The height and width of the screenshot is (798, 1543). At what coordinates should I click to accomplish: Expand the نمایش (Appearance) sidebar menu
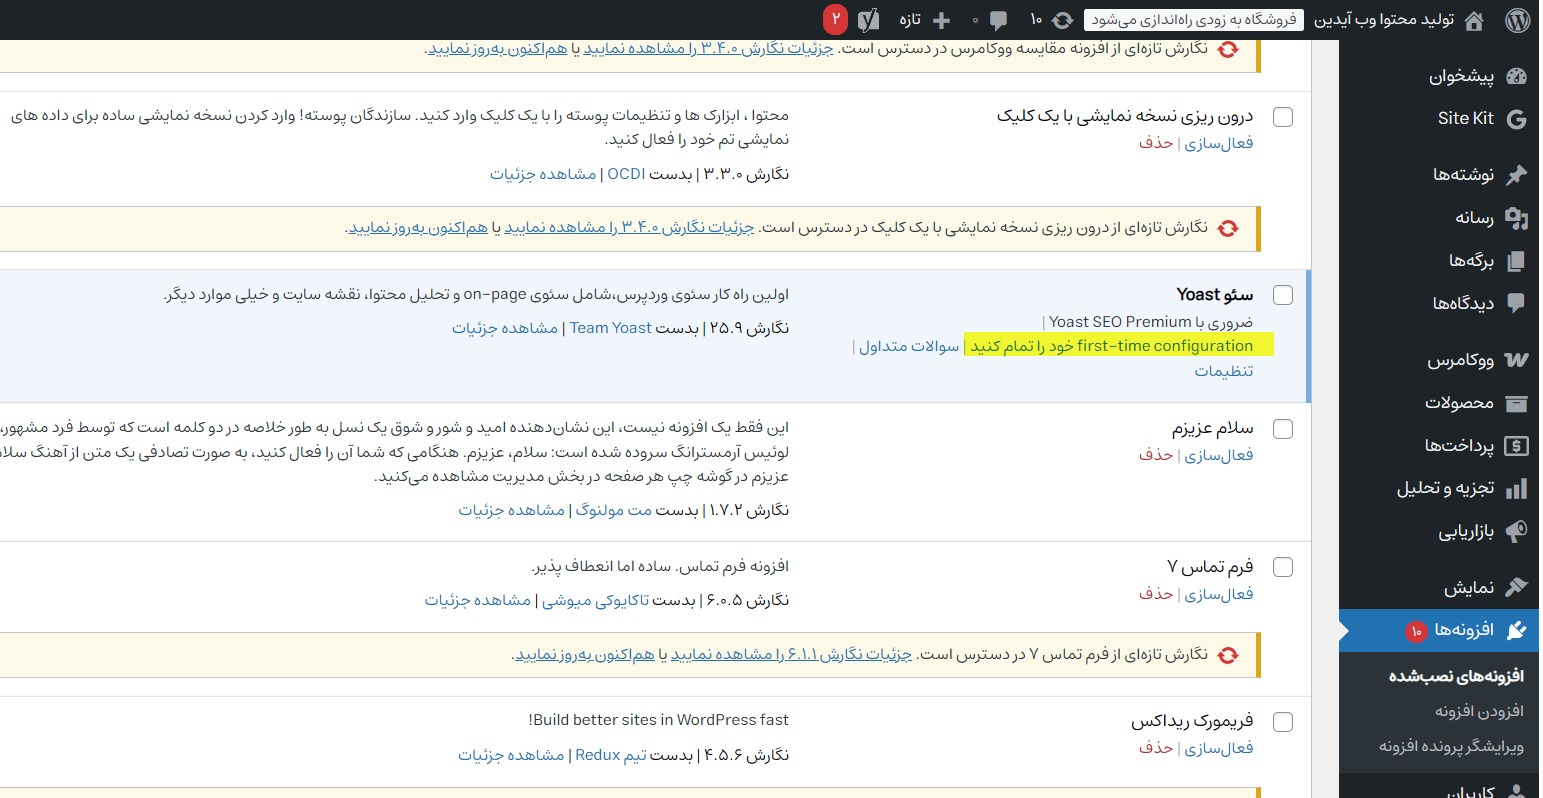tap(1468, 588)
